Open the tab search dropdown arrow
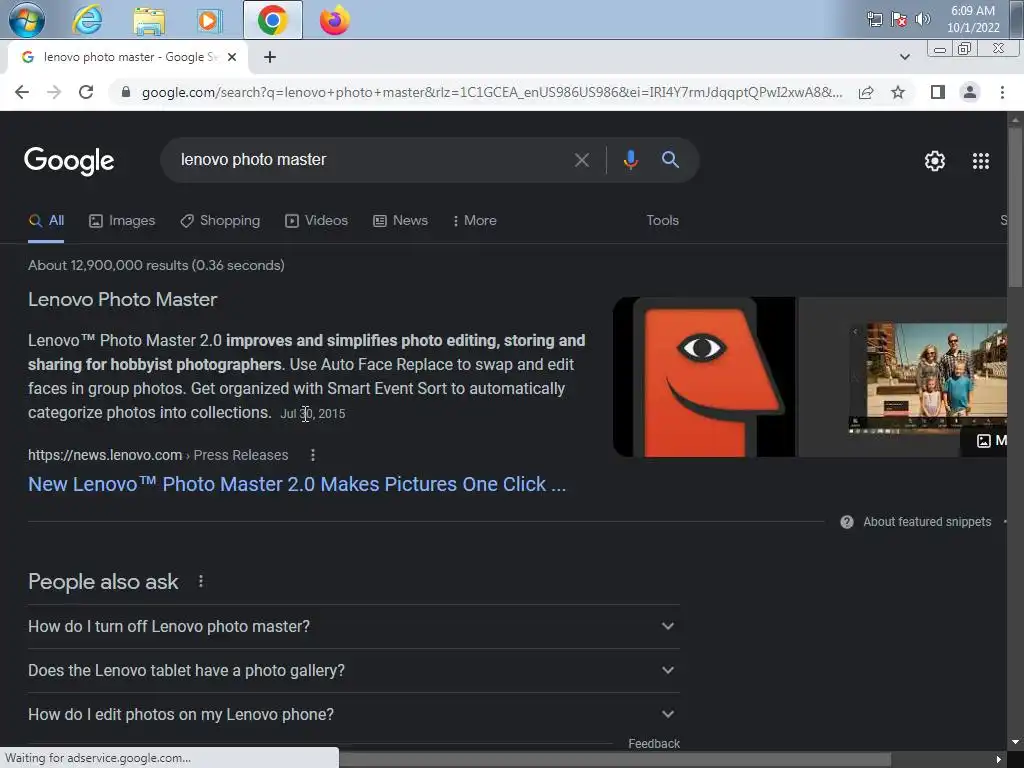1024x768 pixels. pyautogui.click(x=904, y=57)
